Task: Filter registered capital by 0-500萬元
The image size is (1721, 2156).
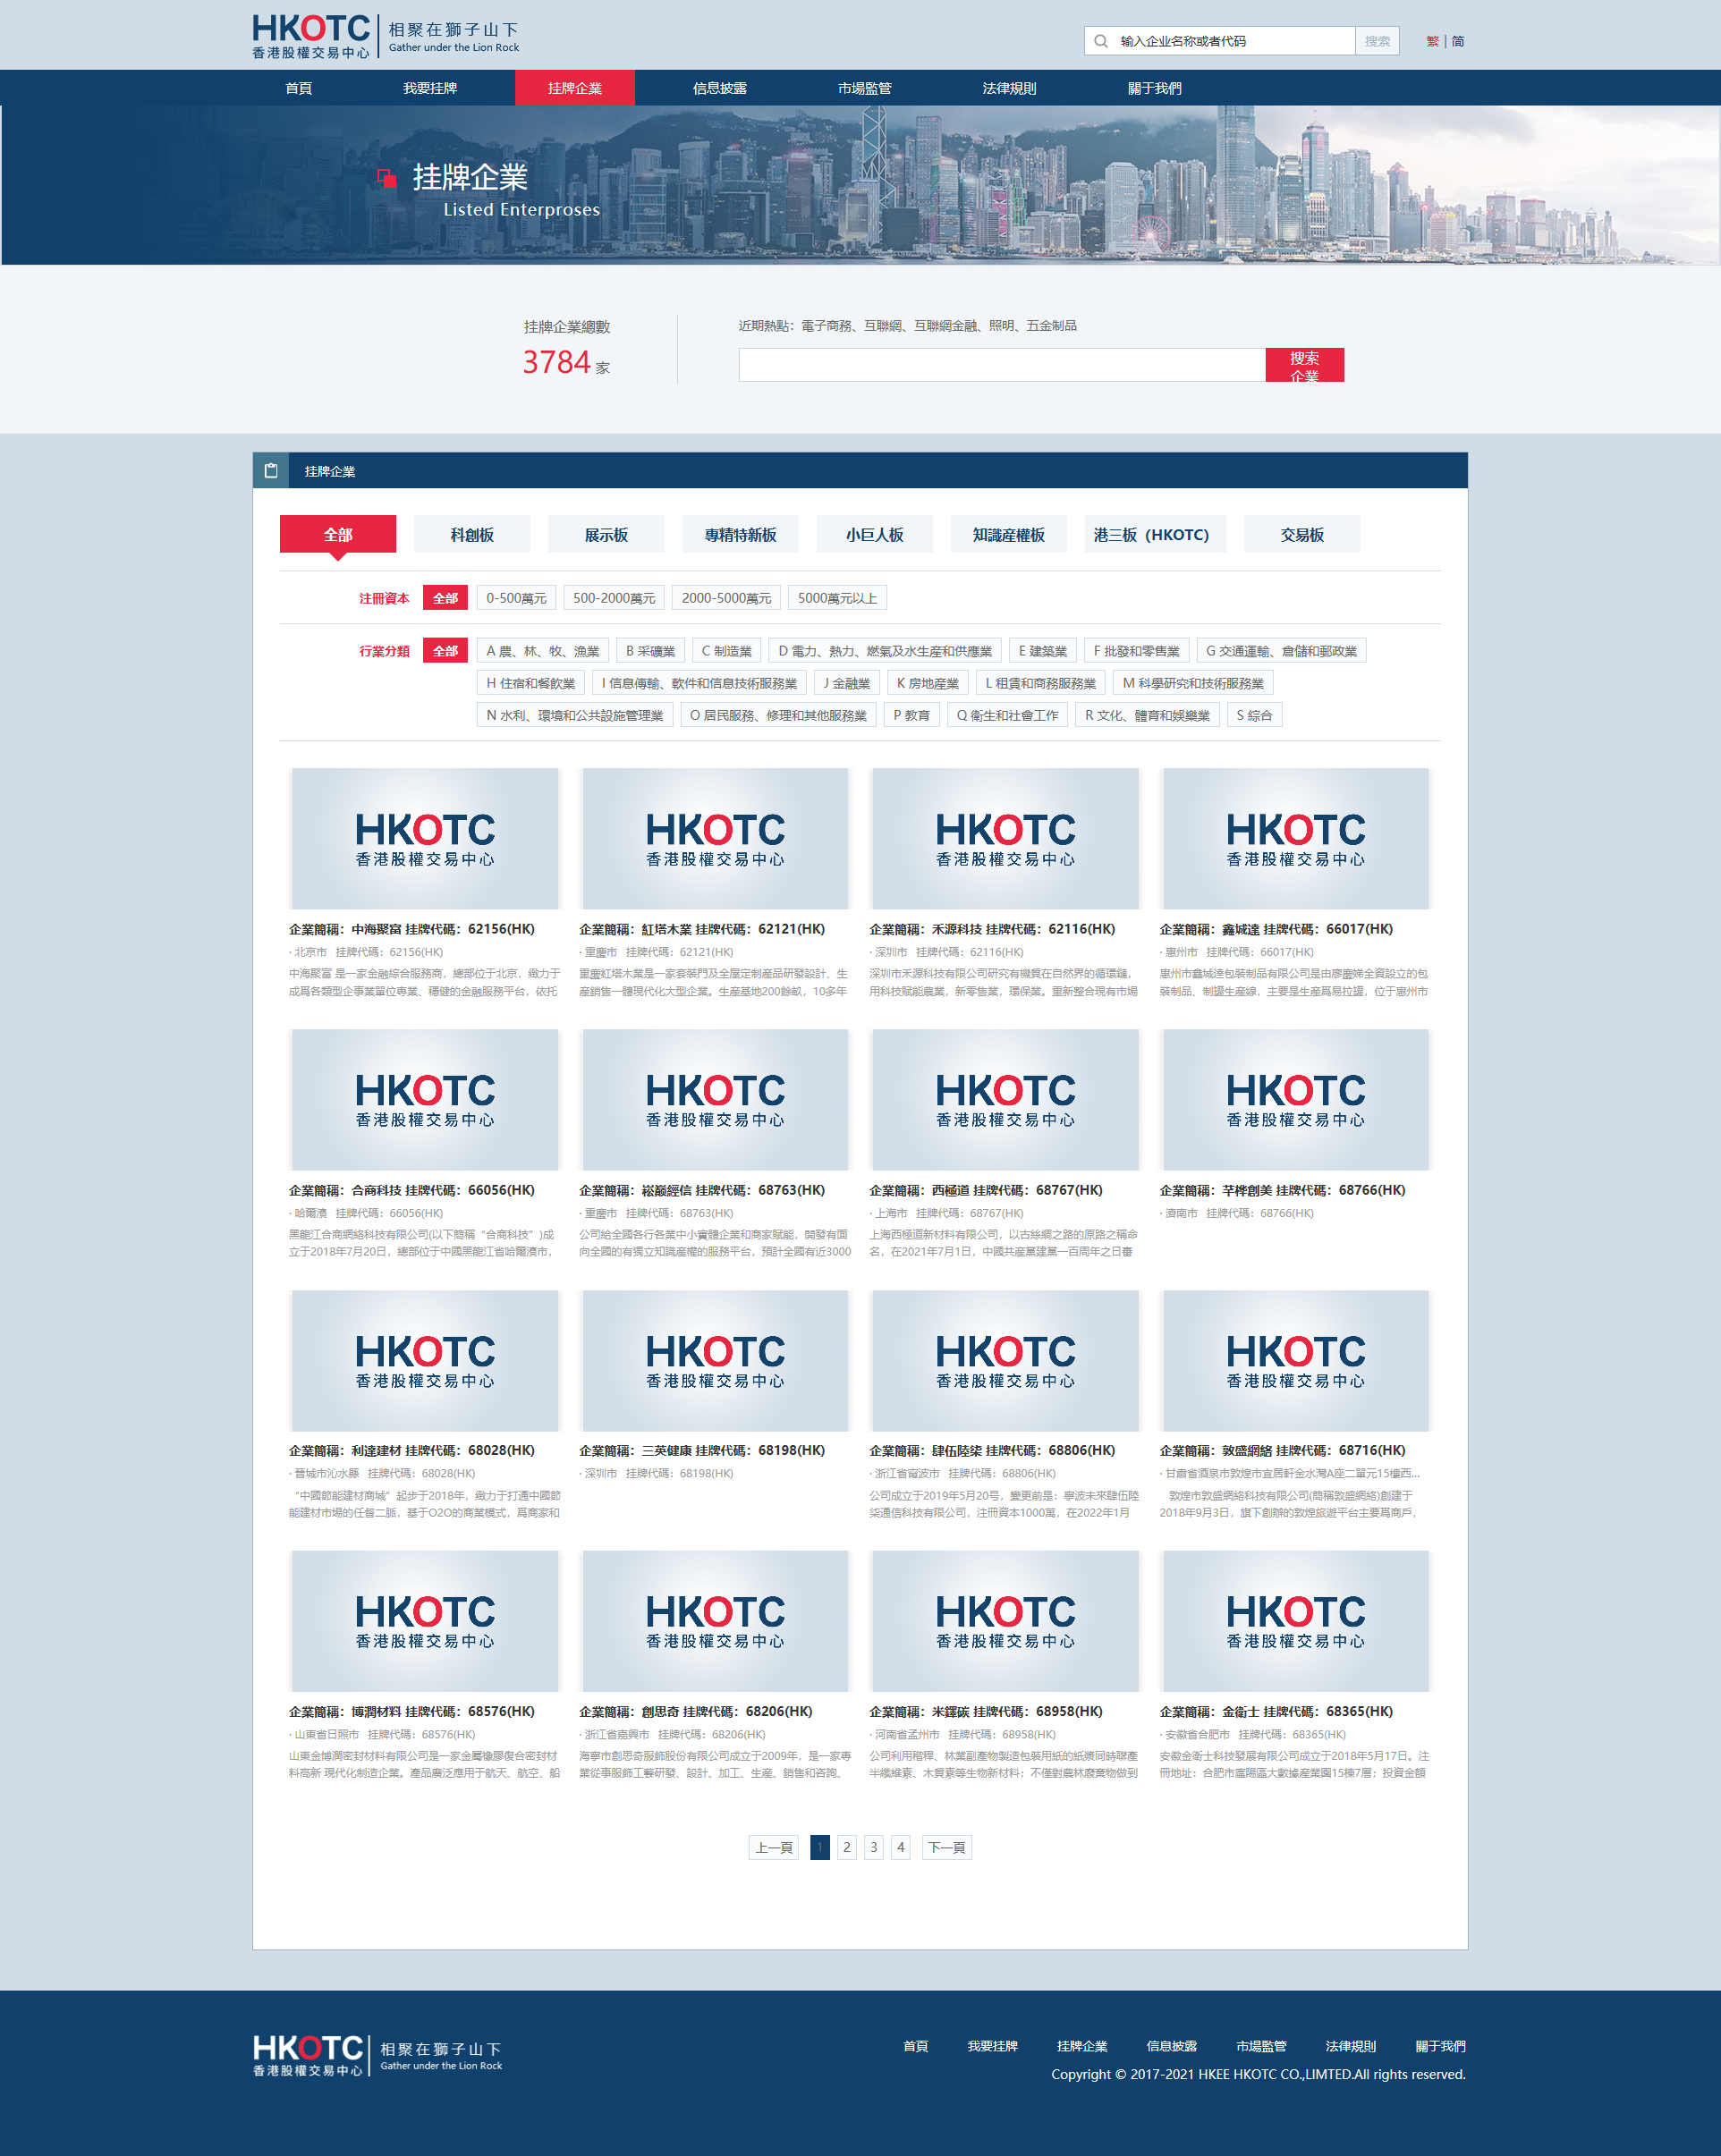Action: (x=516, y=598)
